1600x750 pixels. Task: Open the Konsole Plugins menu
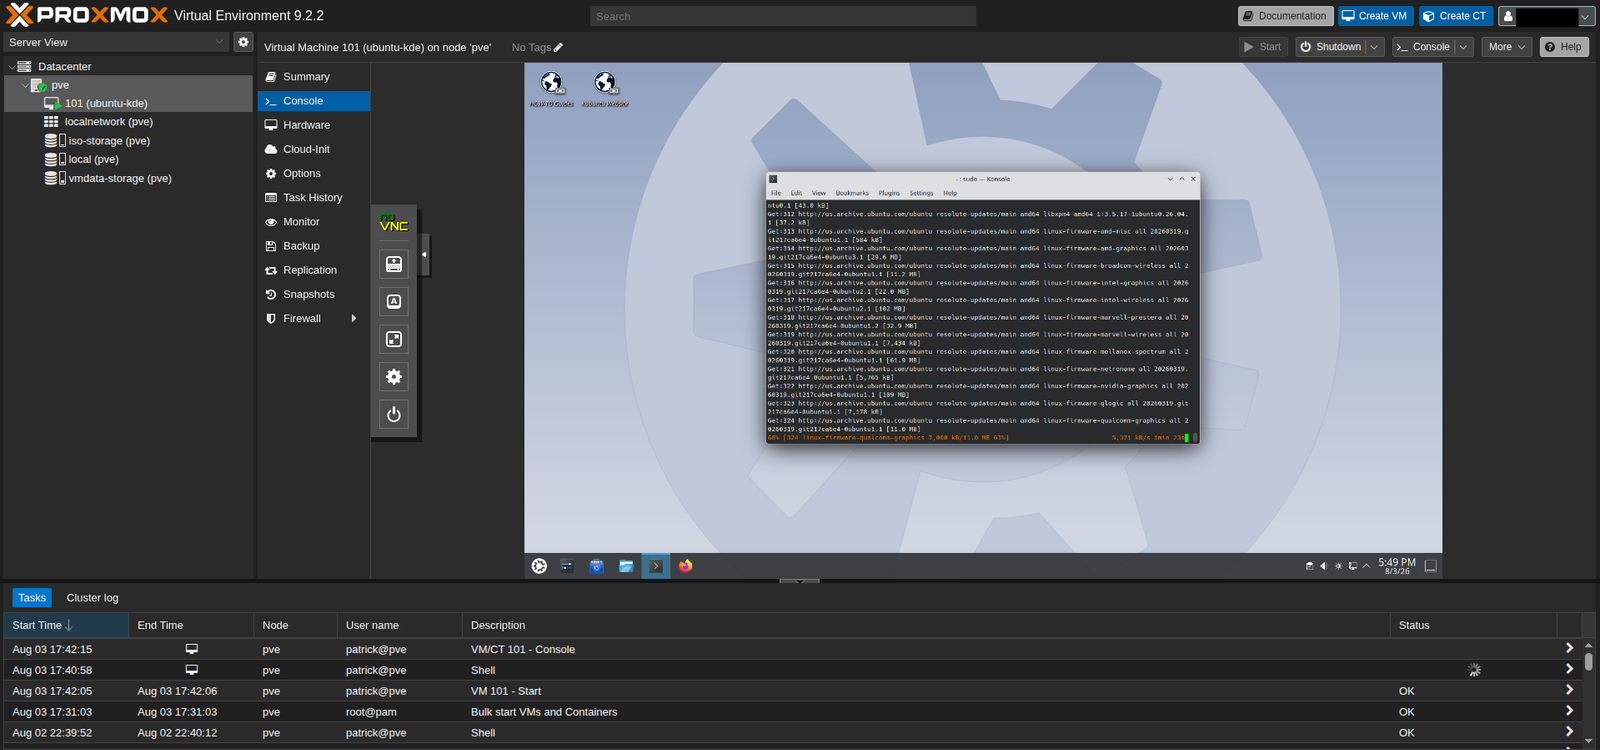coord(889,193)
